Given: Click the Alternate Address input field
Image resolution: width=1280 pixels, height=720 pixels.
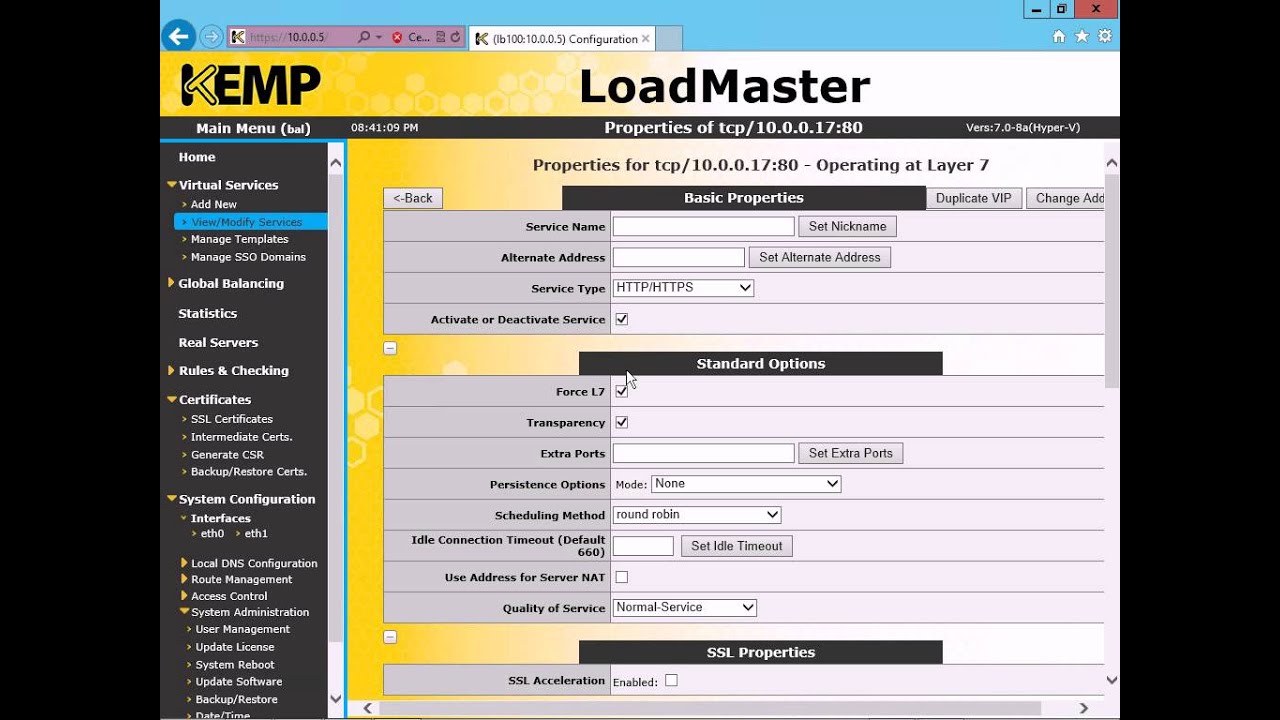Looking at the screenshot, I should (679, 258).
